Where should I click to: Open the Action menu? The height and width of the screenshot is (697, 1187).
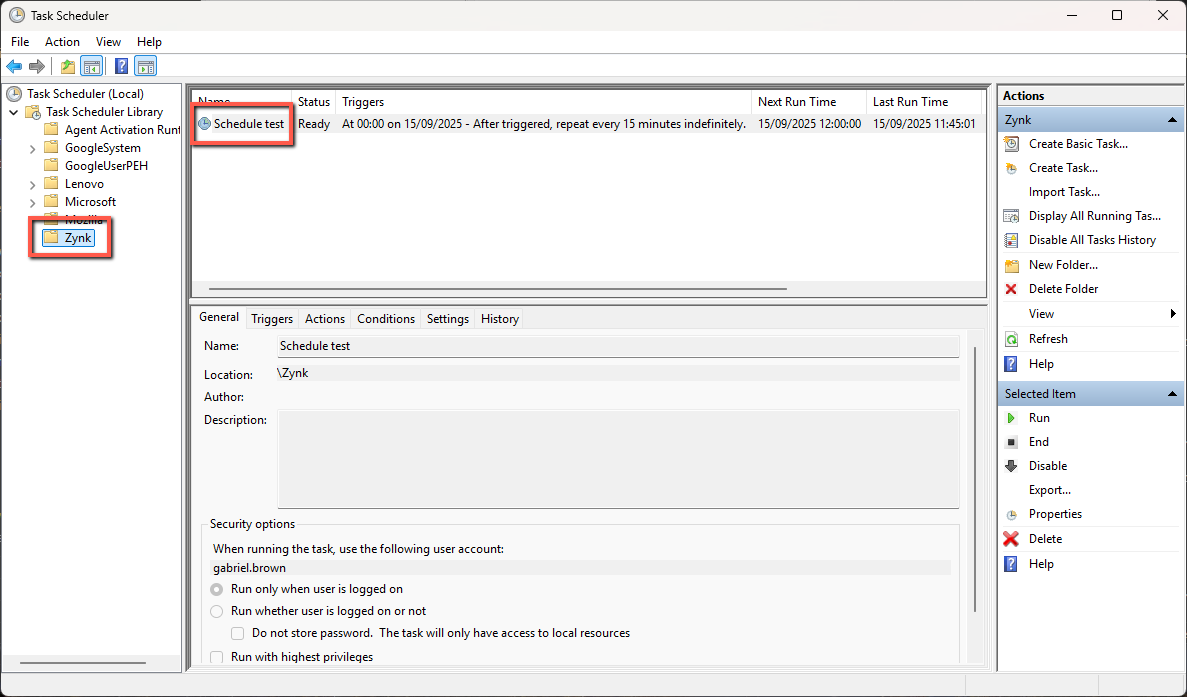point(62,42)
